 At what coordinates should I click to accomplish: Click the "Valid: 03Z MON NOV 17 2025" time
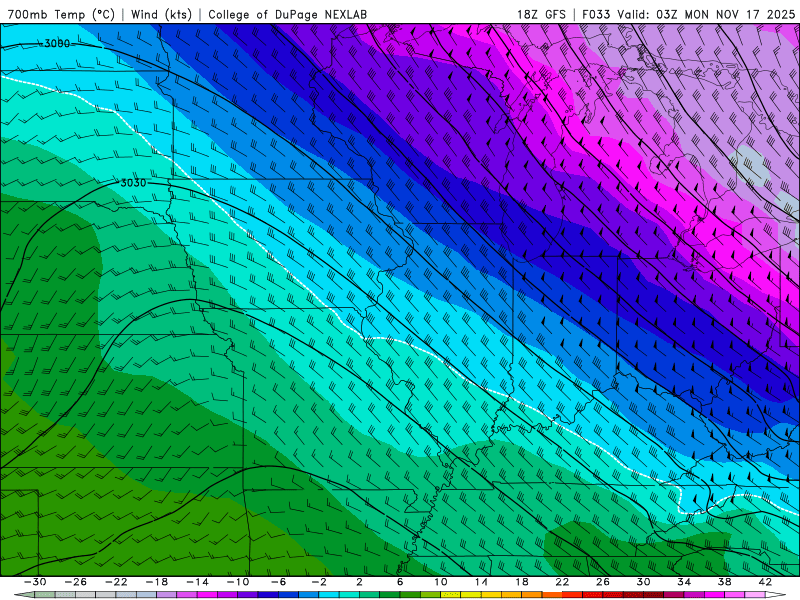pos(706,14)
